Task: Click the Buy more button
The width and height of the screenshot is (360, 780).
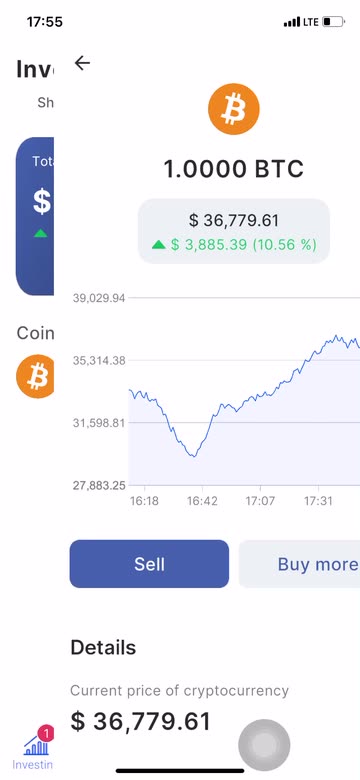Action: point(299,564)
